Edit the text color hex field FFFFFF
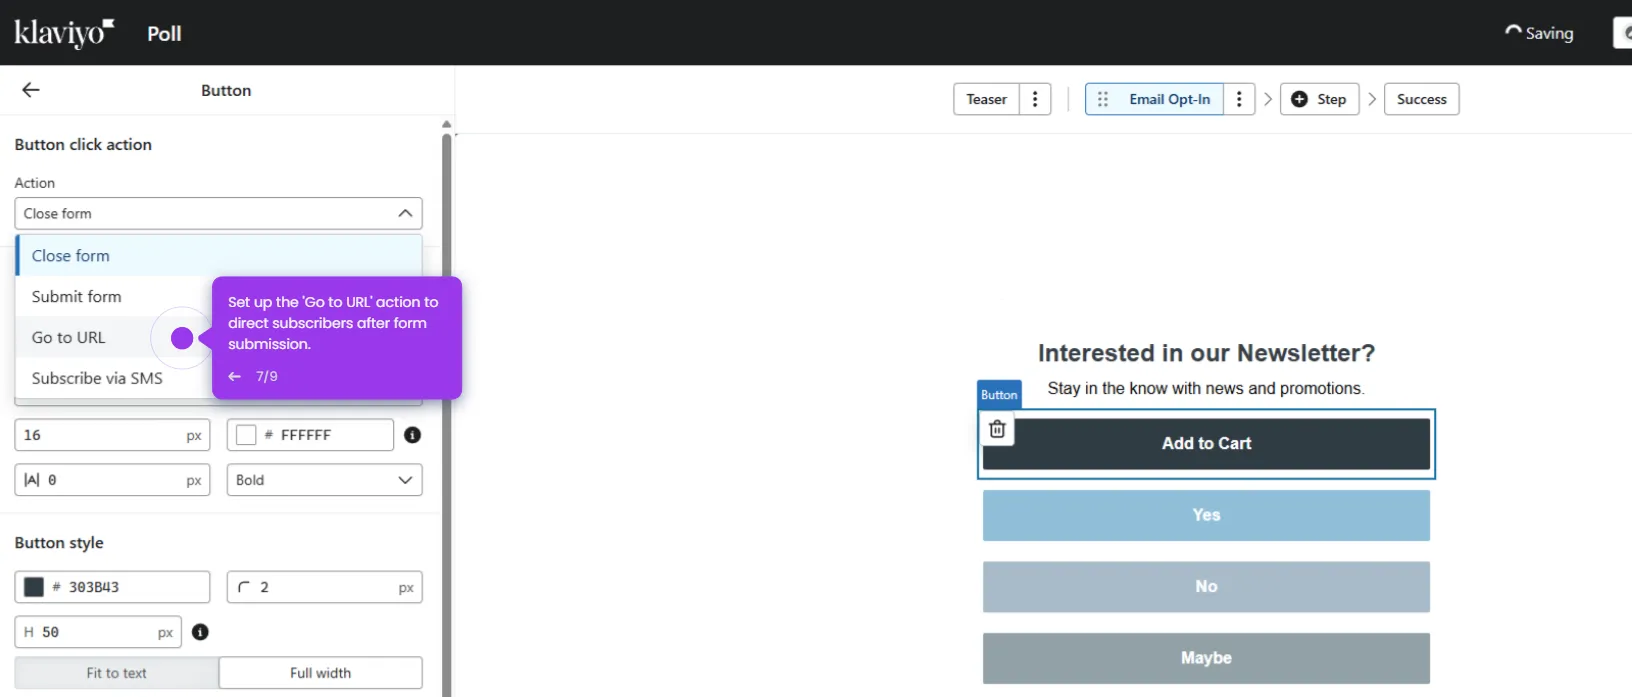 pos(310,435)
